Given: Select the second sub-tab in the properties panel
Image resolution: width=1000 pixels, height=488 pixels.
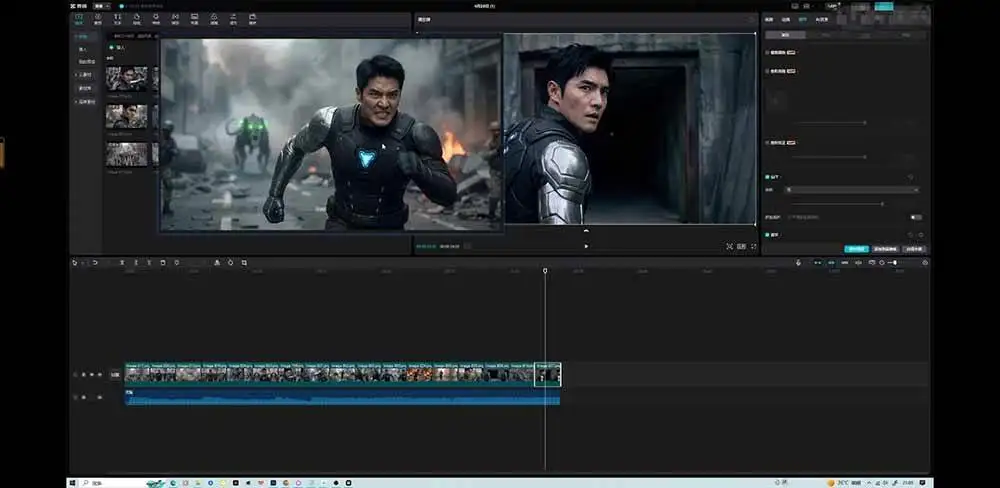Looking at the screenshot, I should click(825, 35).
